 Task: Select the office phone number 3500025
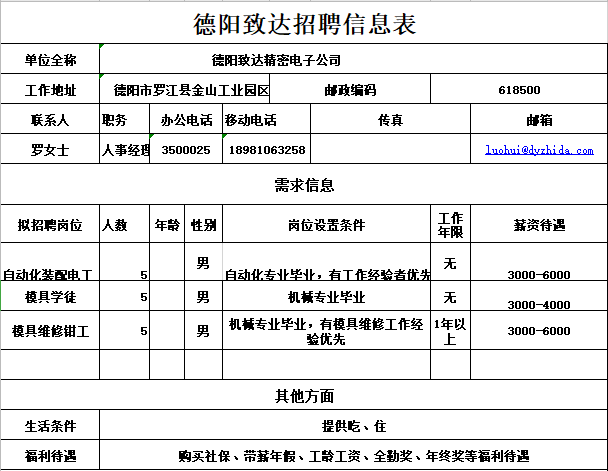(x=186, y=150)
